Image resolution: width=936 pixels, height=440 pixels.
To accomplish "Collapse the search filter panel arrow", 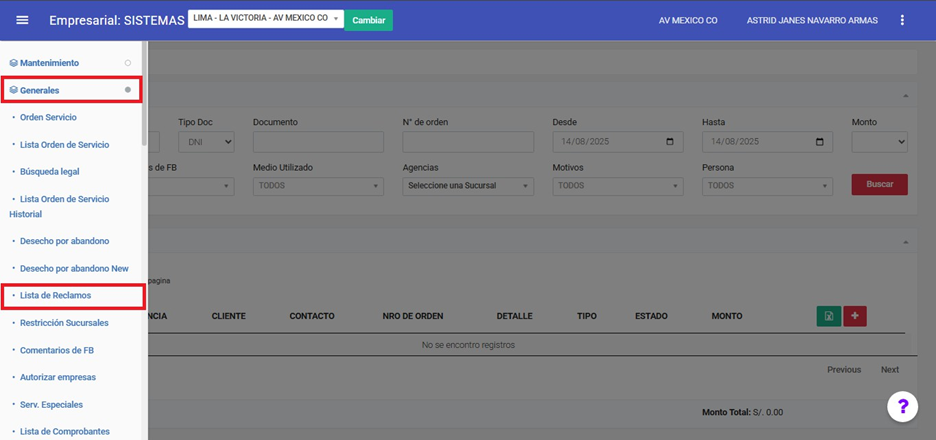I will [906, 96].
